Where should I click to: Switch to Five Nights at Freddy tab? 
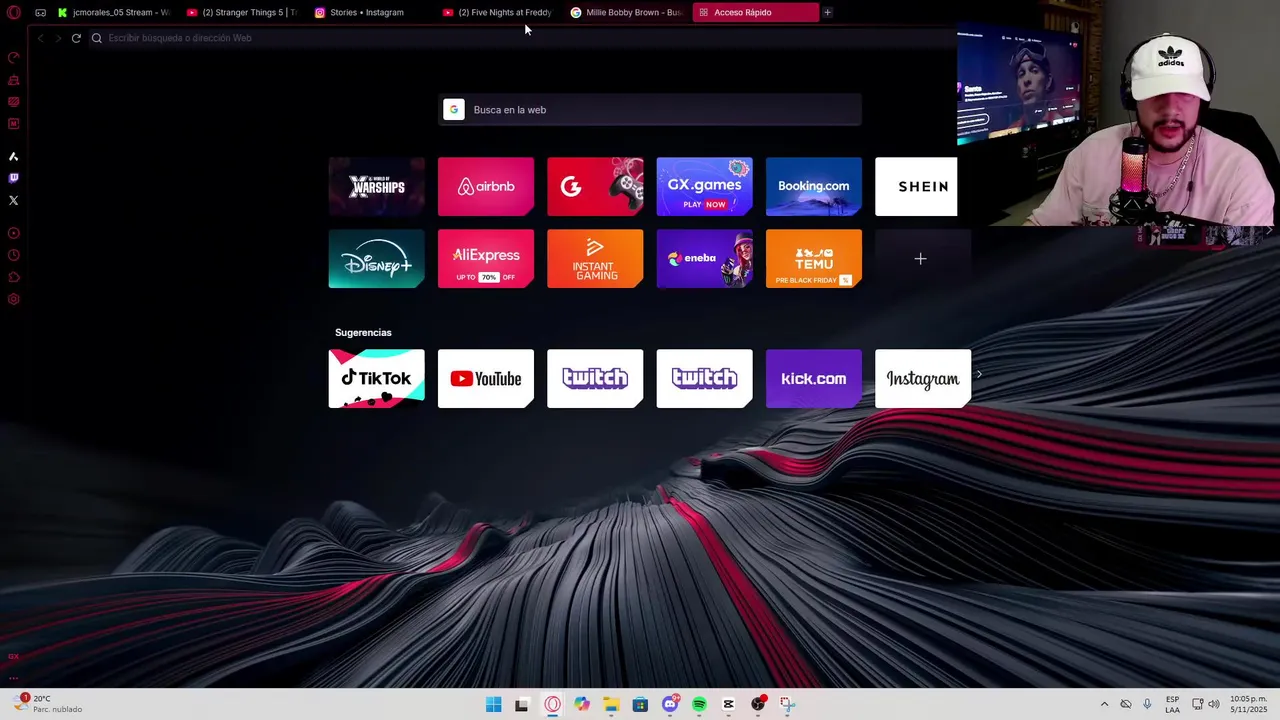[x=497, y=12]
